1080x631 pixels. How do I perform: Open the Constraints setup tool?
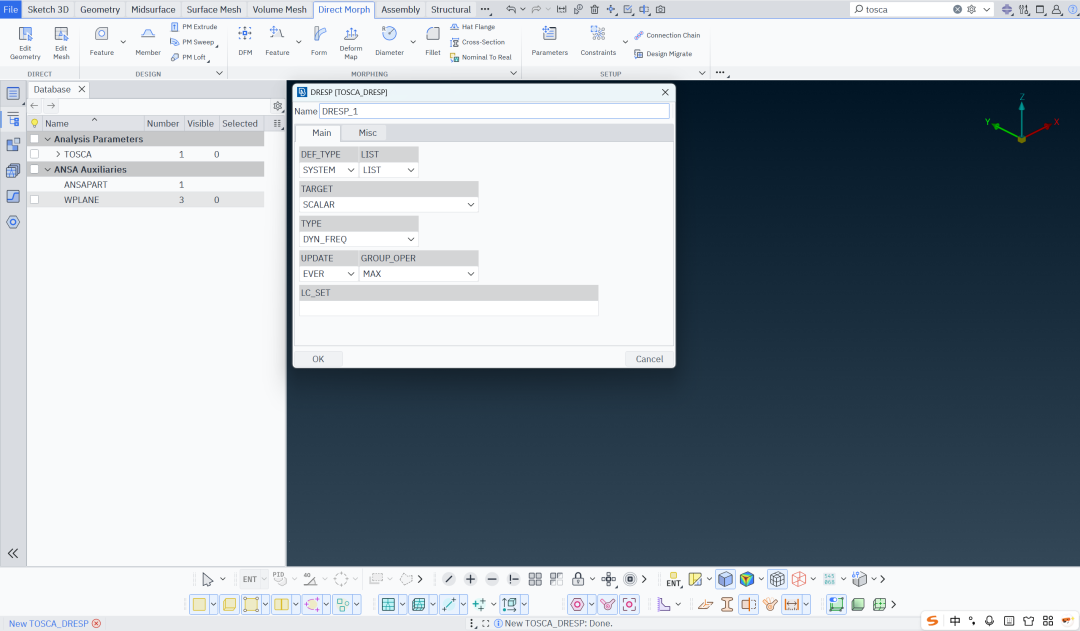click(x=598, y=43)
